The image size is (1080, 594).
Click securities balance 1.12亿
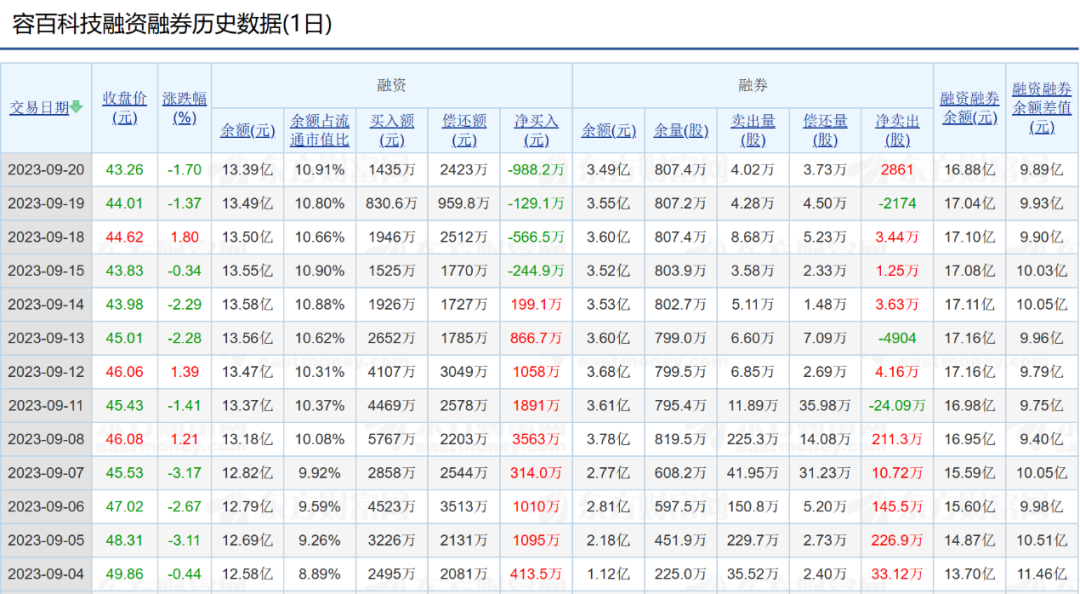(609, 574)
